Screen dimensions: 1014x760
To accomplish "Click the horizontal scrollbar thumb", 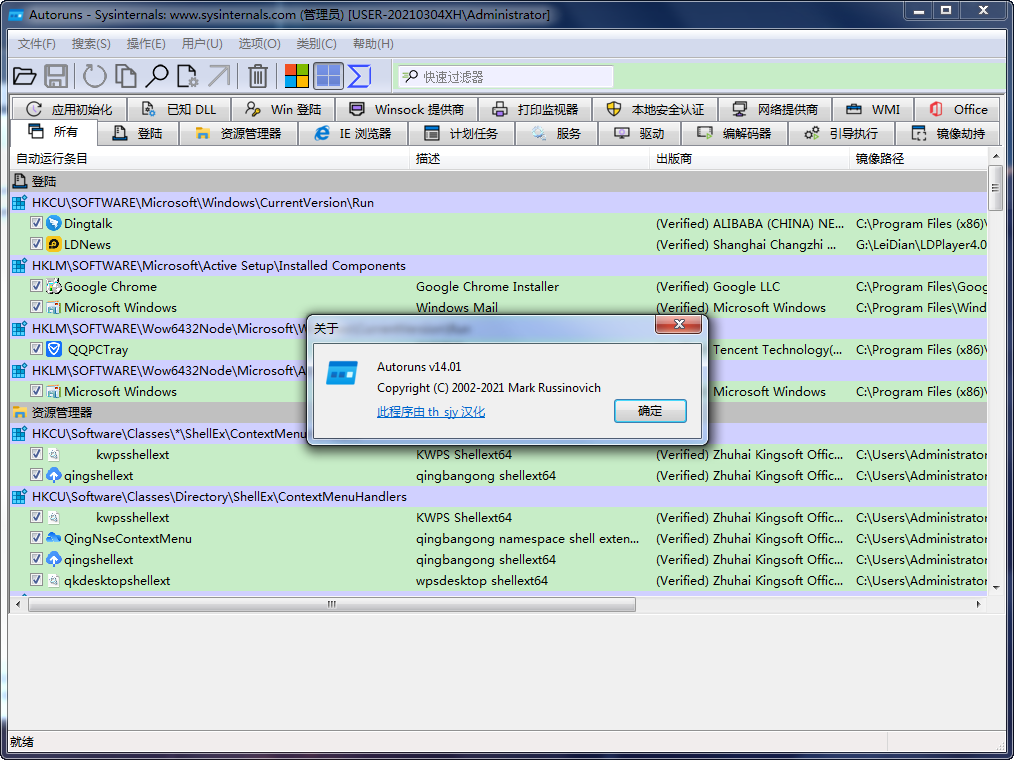I will (x=332, y=604).
